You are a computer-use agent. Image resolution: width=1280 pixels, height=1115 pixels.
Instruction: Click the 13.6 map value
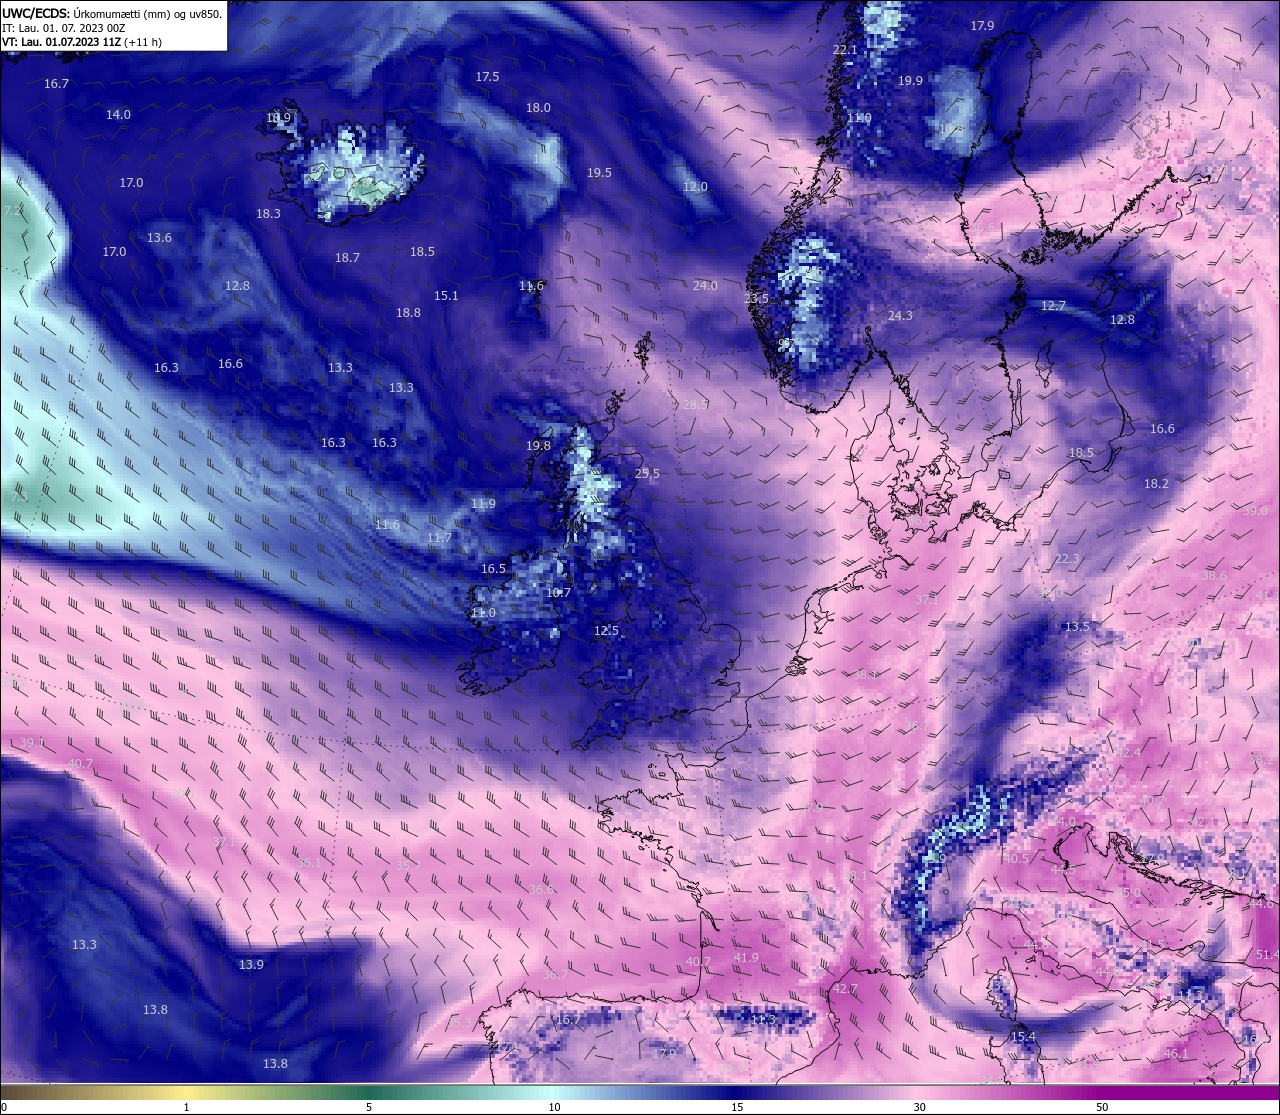click(159, 238)
